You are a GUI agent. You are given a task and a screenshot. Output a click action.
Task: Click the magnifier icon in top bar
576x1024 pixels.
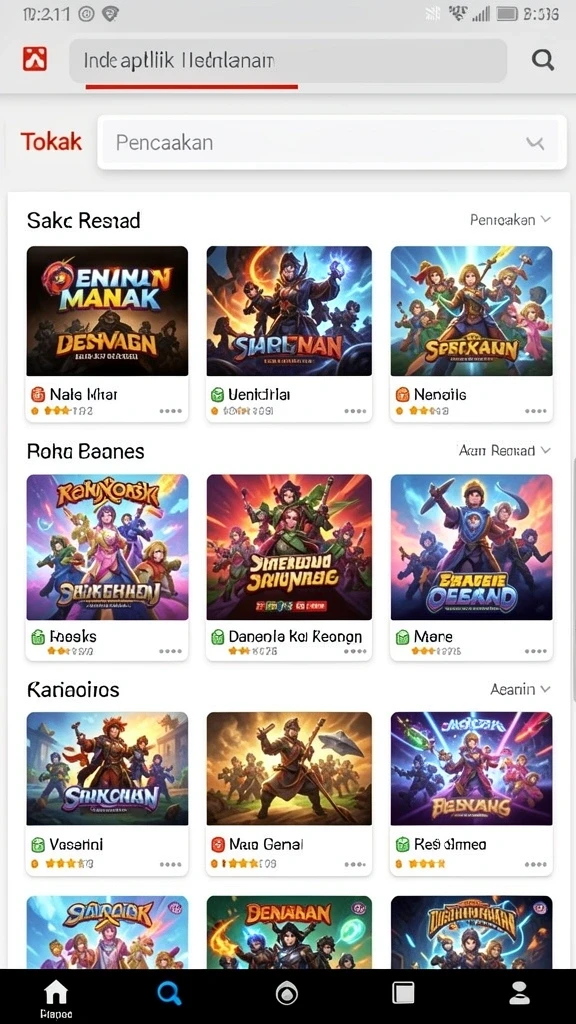pyautogui.click(x=543, y=60)
